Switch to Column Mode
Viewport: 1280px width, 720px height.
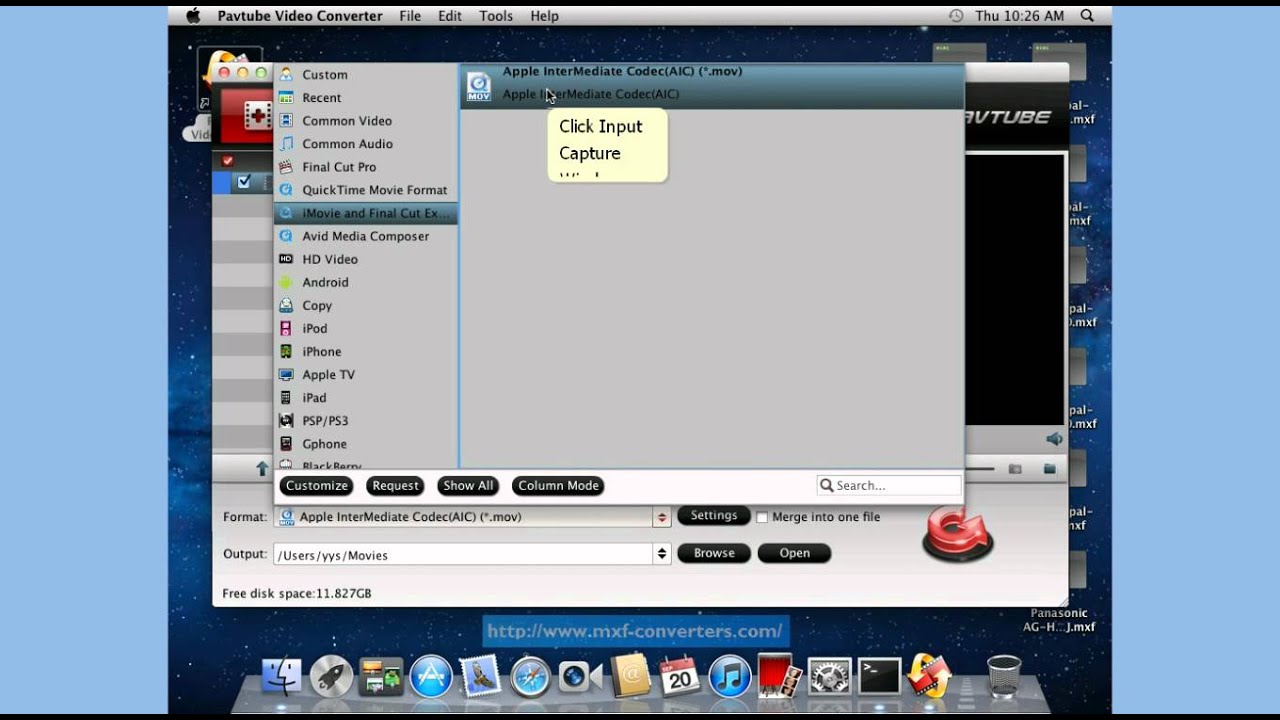click(558, 486)
